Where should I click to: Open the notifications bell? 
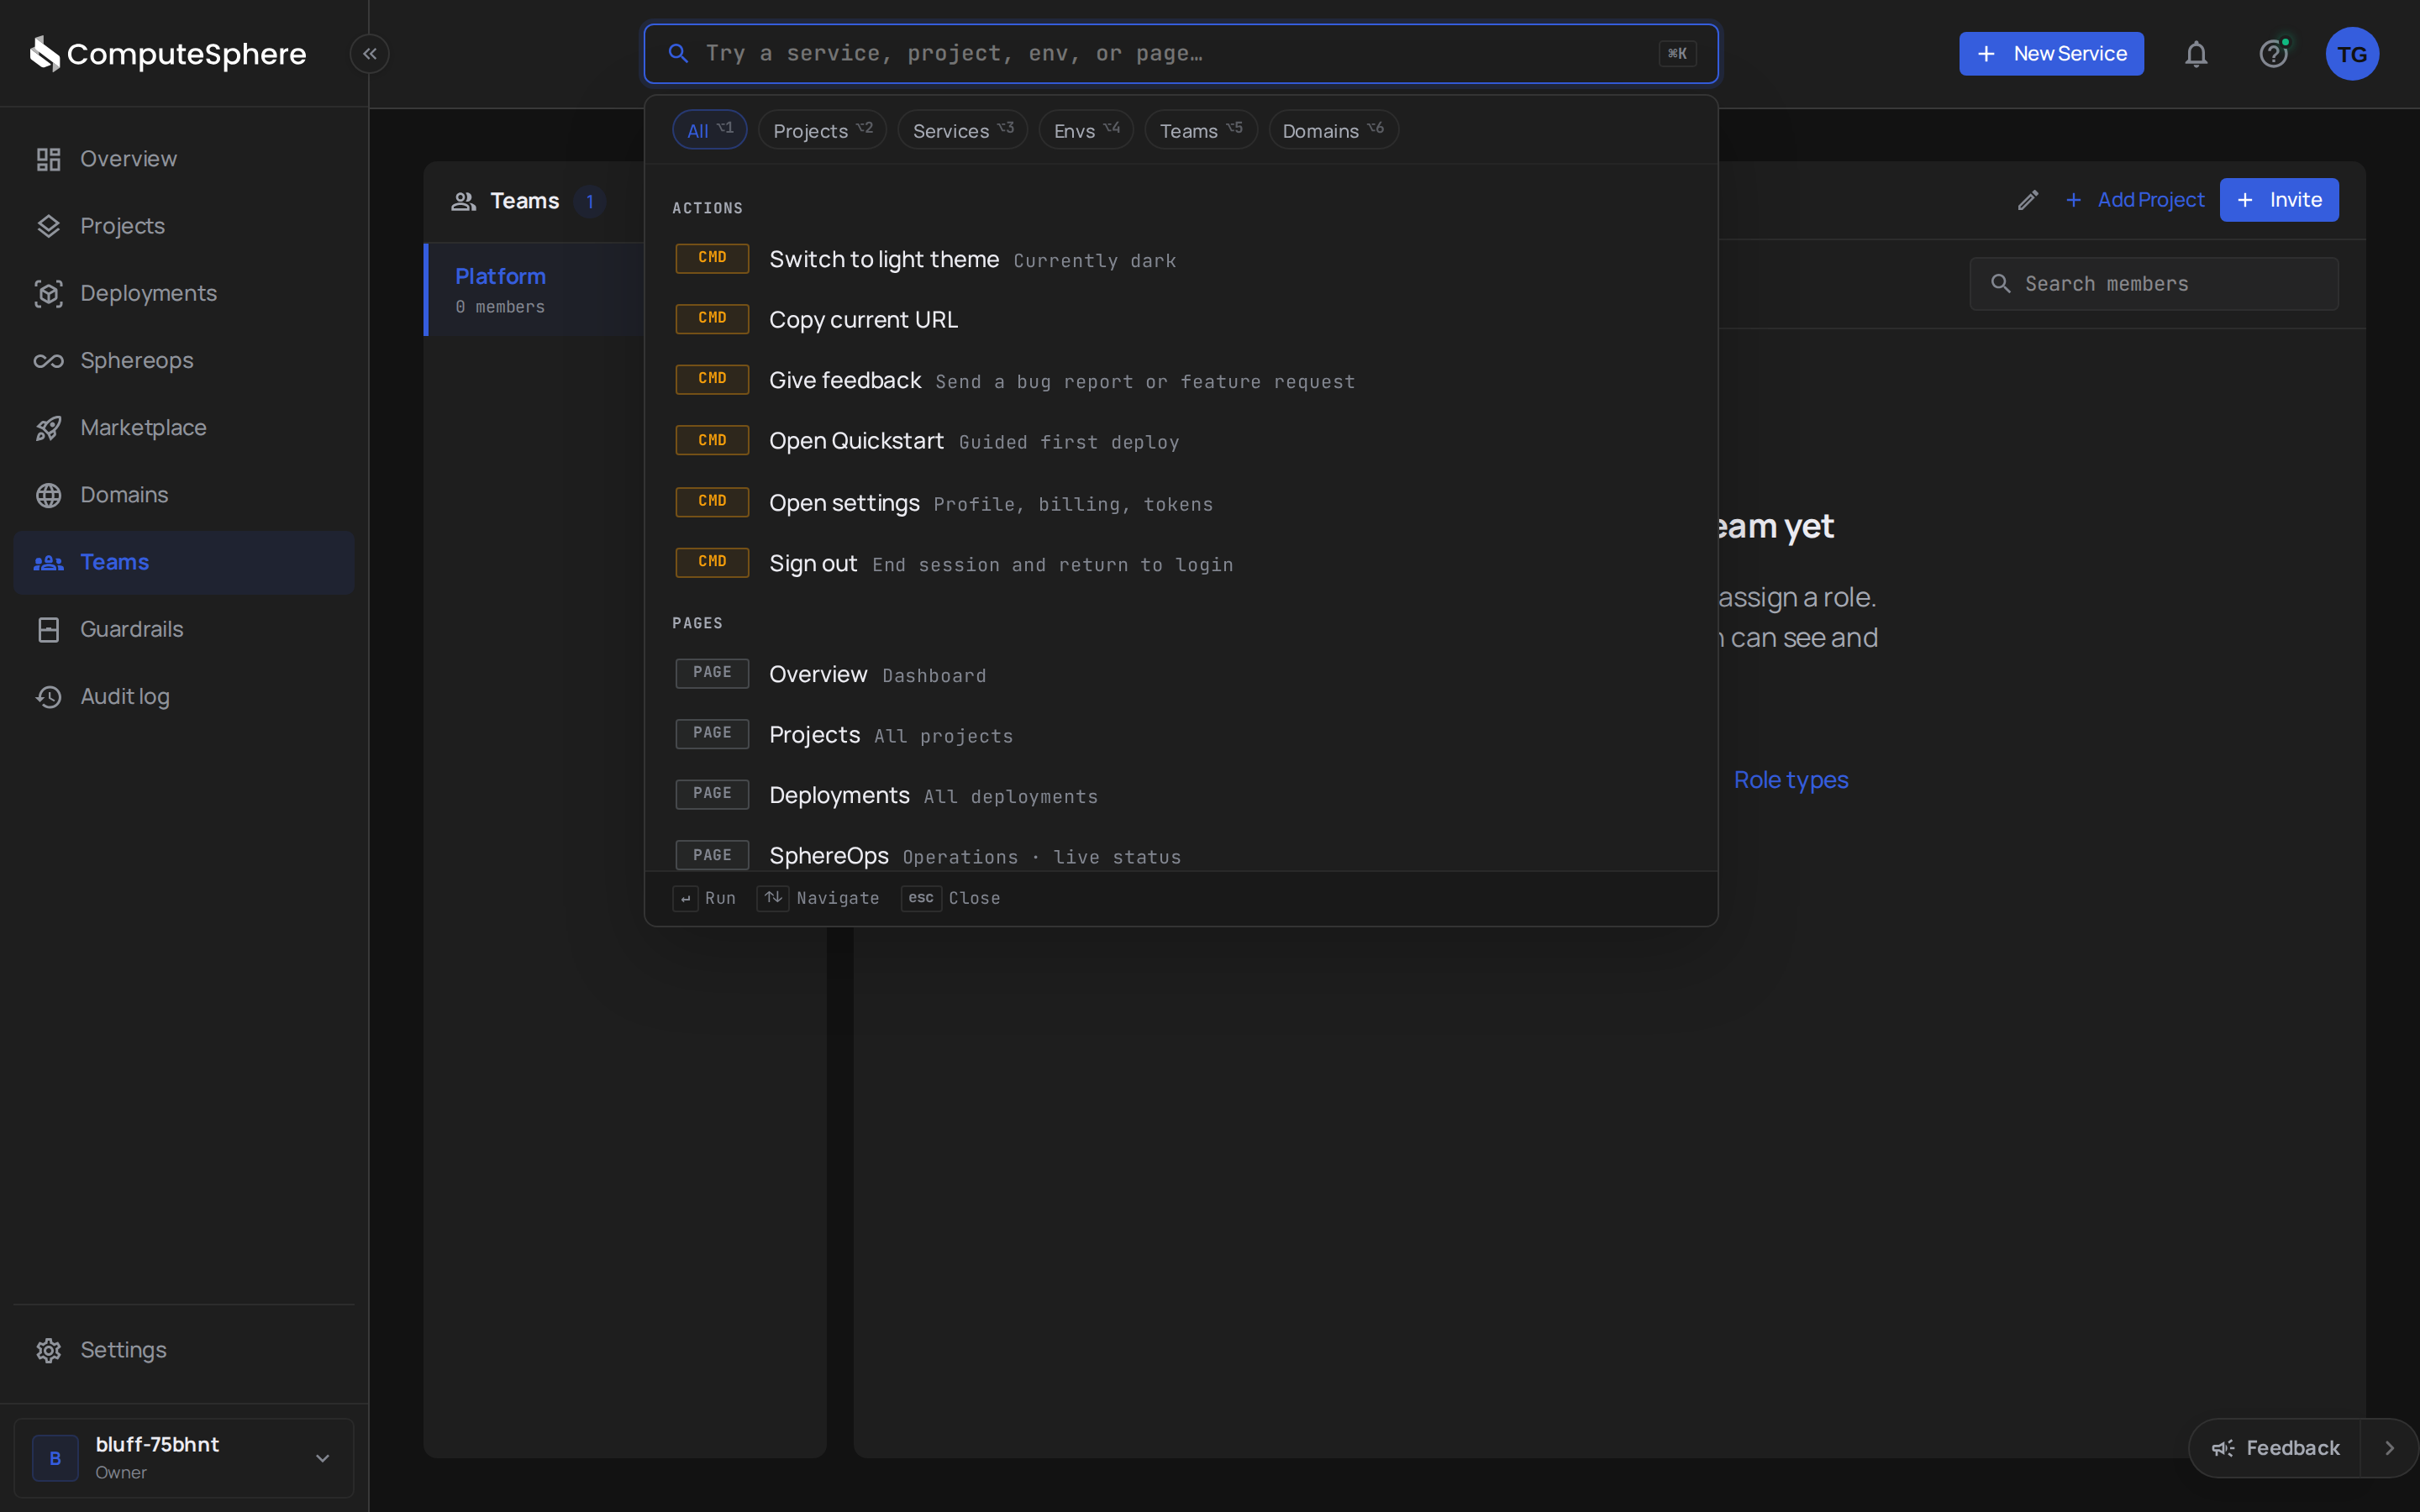click(x=2196, y=54)
